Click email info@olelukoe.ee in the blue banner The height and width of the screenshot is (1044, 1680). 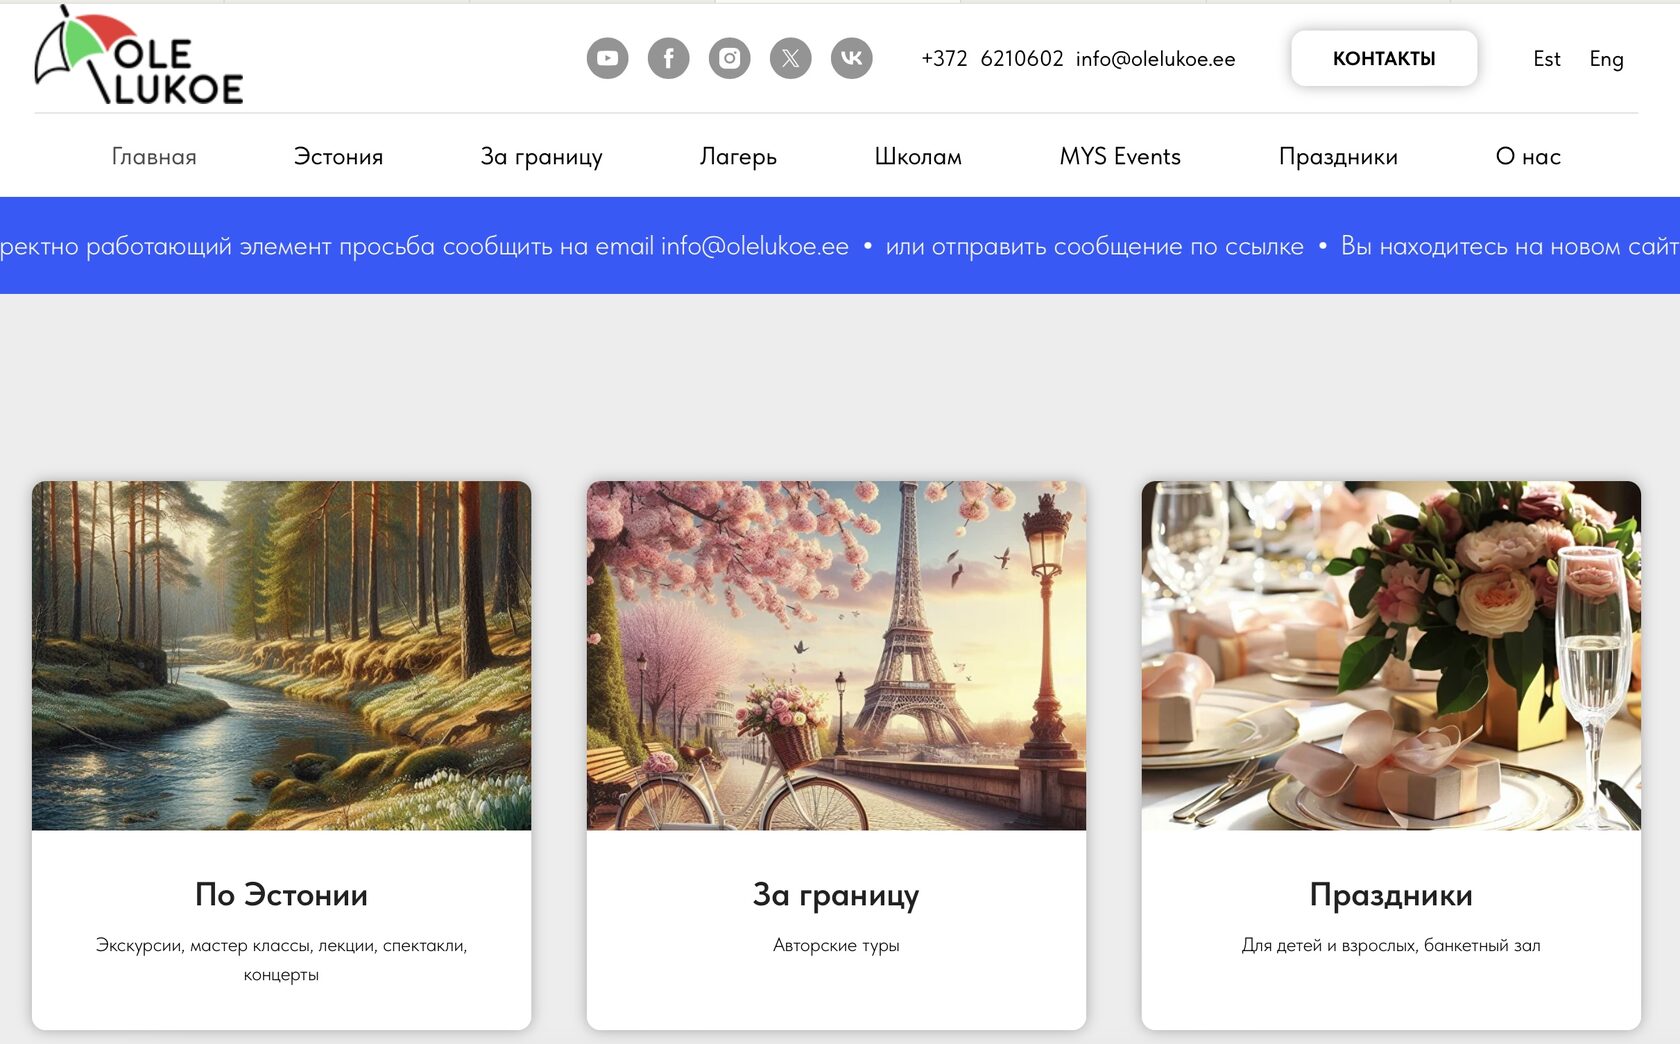point(754,246)
